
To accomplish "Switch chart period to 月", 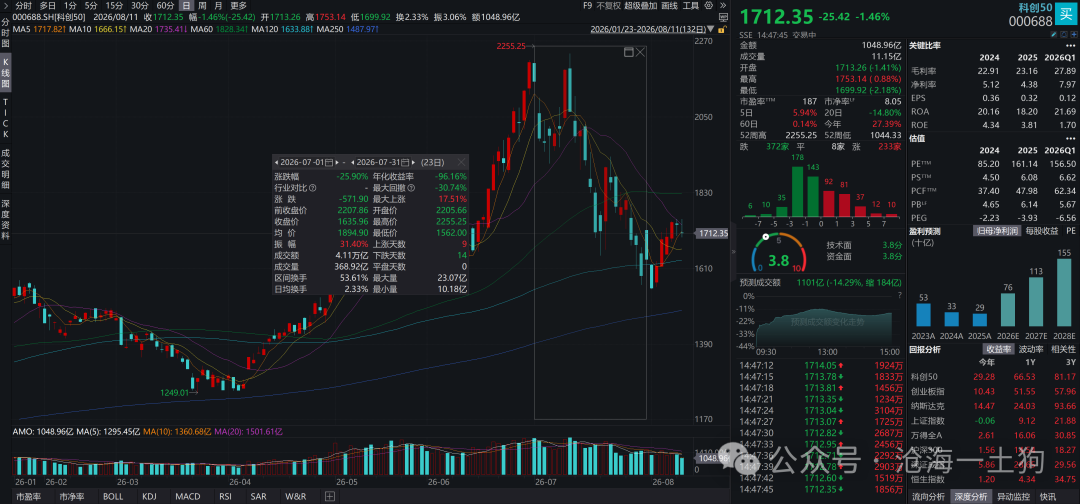I will coord(218,6).
